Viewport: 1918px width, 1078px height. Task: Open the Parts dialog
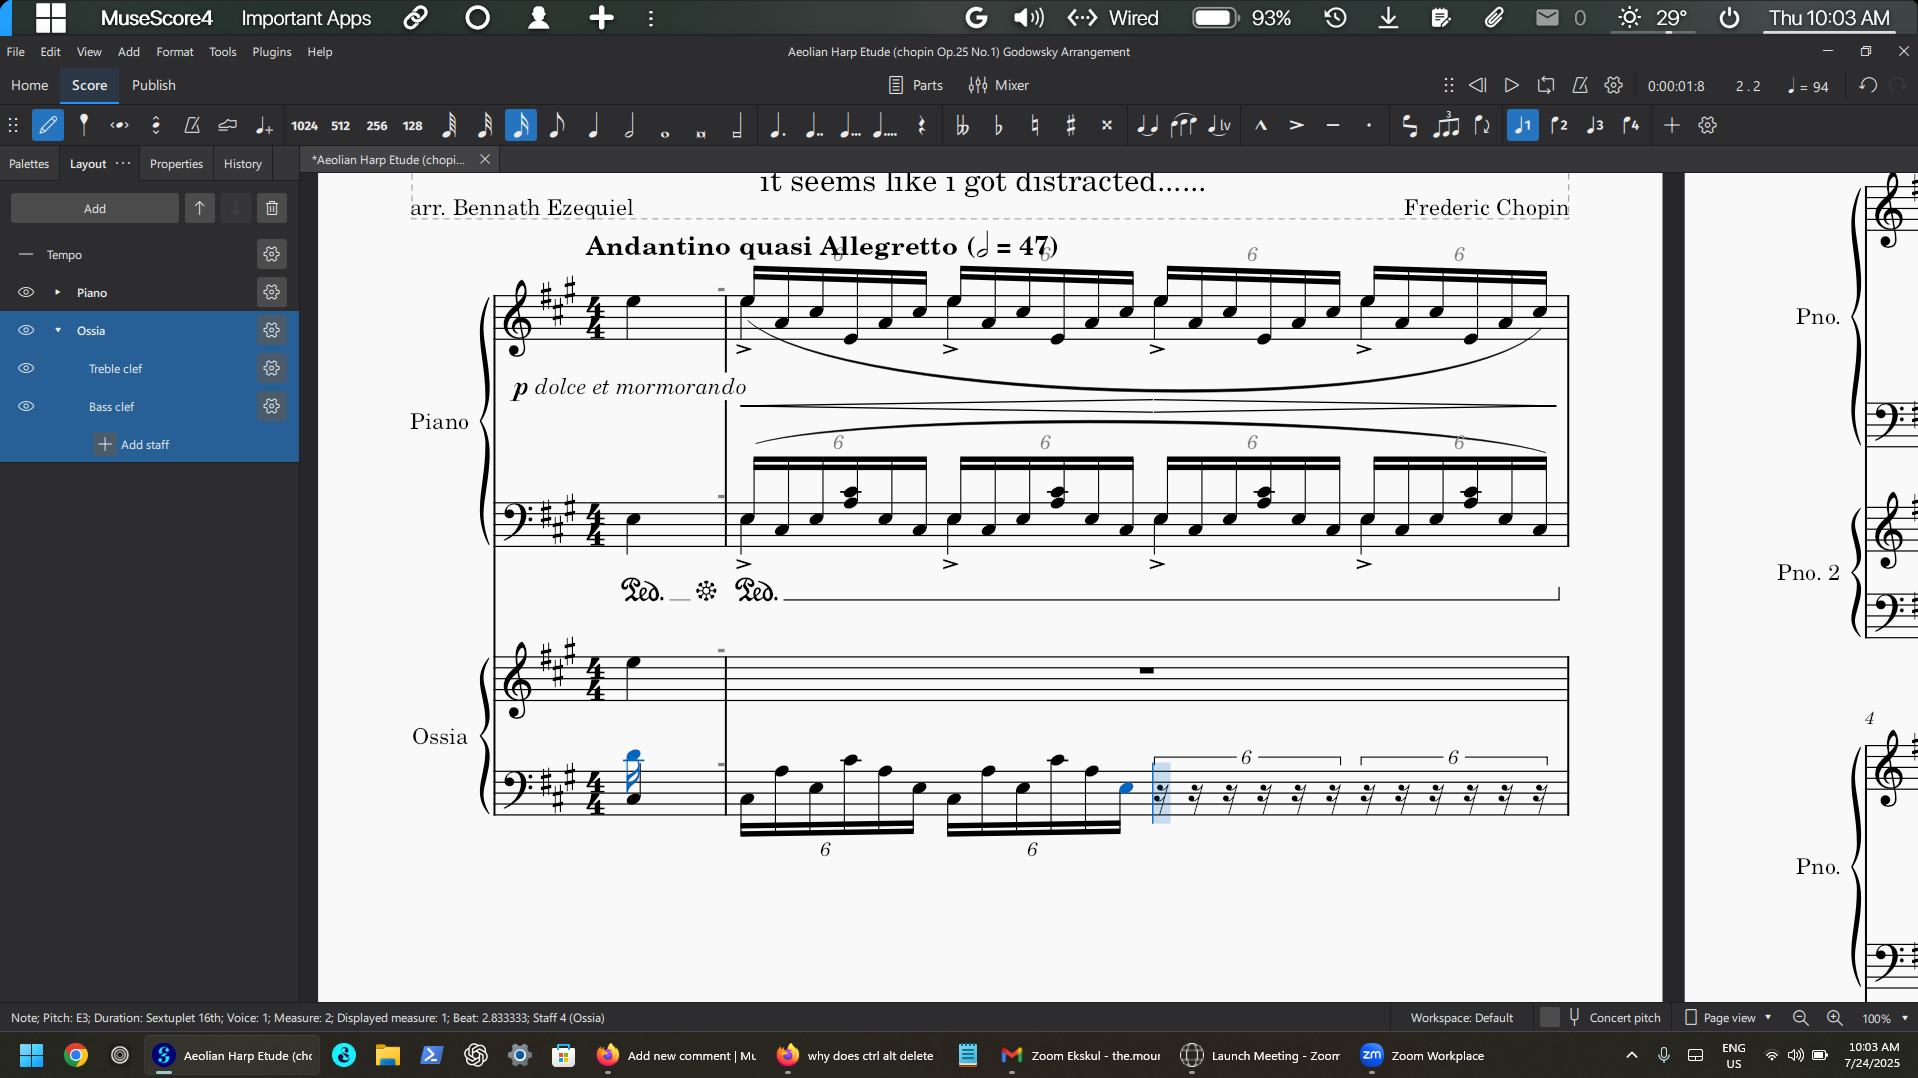click(916, 86)
